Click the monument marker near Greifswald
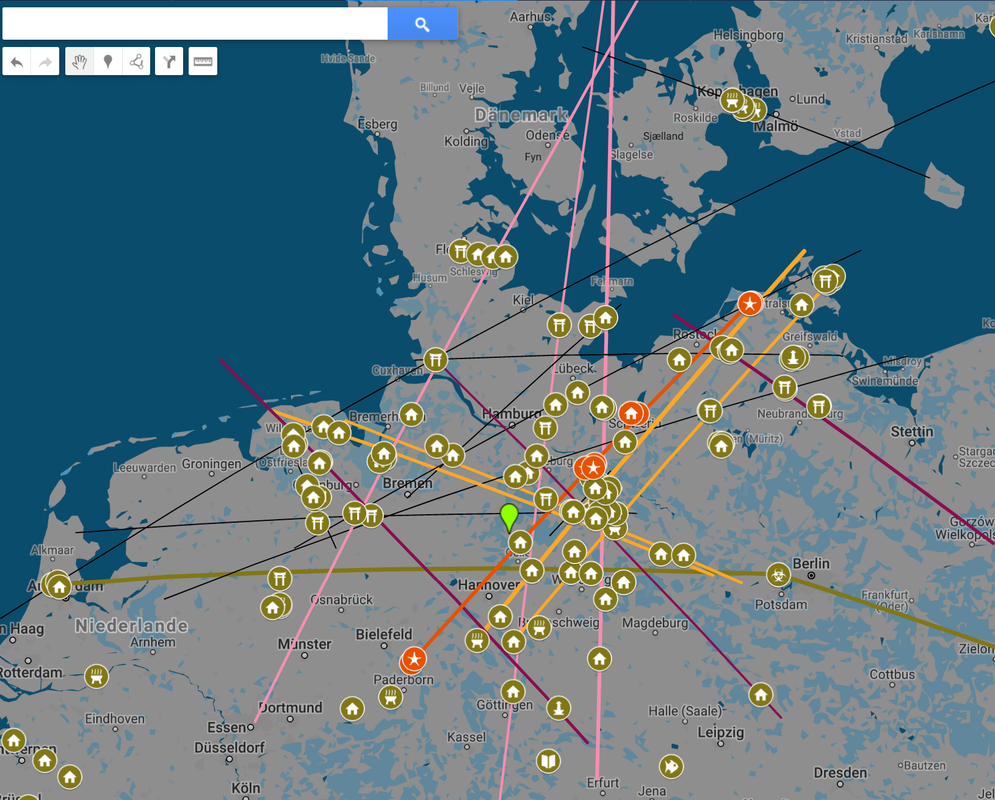 pos(793,358)
